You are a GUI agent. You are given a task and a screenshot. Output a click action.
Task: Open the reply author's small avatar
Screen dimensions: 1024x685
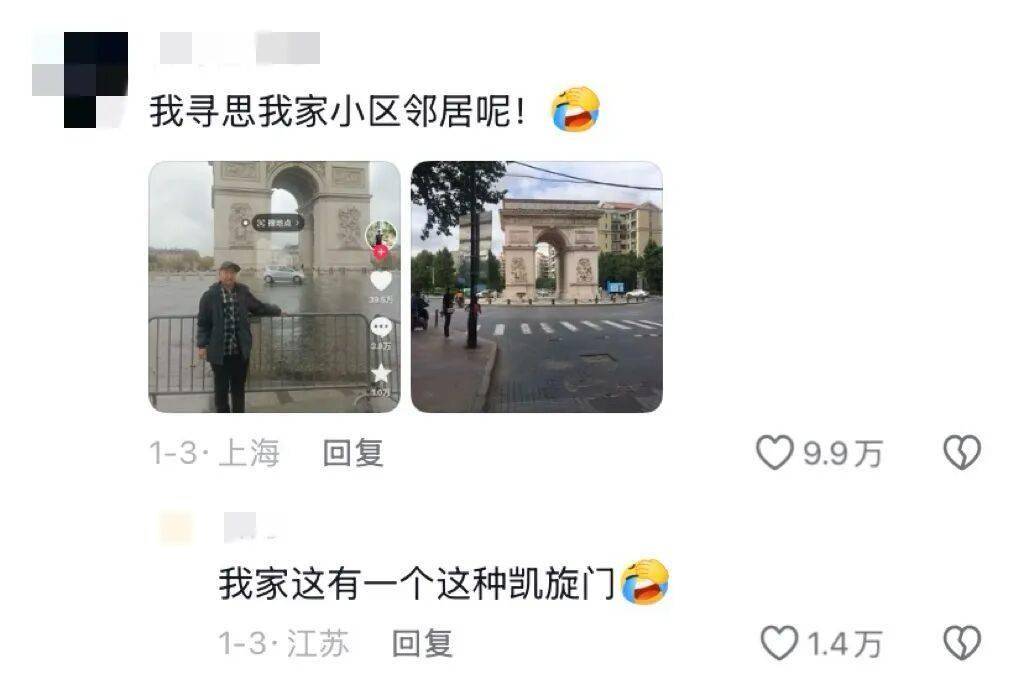[x=176, y=527]
